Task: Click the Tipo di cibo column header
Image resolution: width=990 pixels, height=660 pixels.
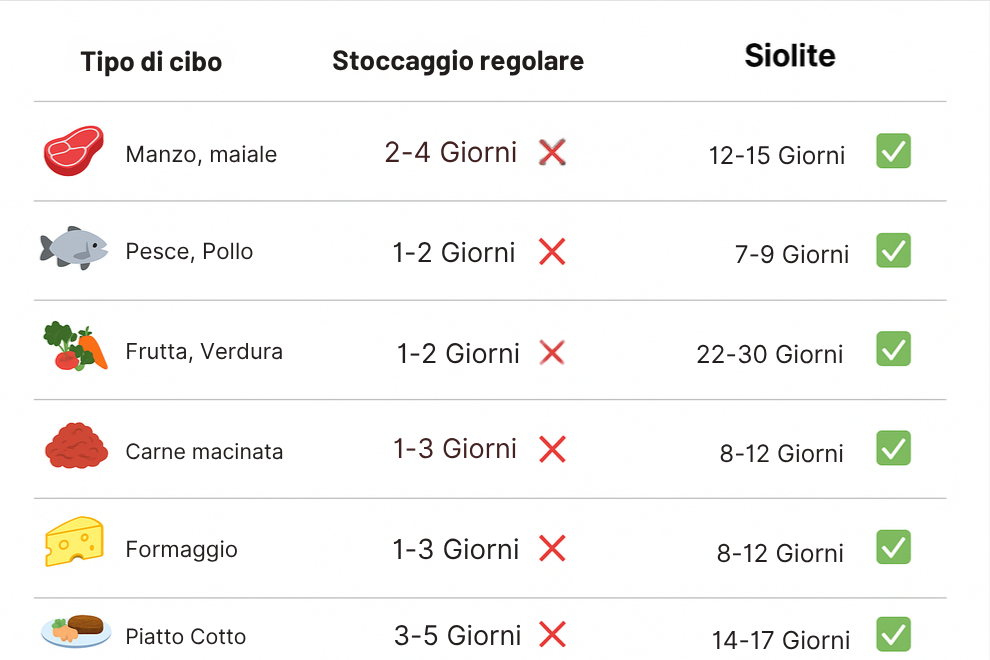Action: point(151,62)
